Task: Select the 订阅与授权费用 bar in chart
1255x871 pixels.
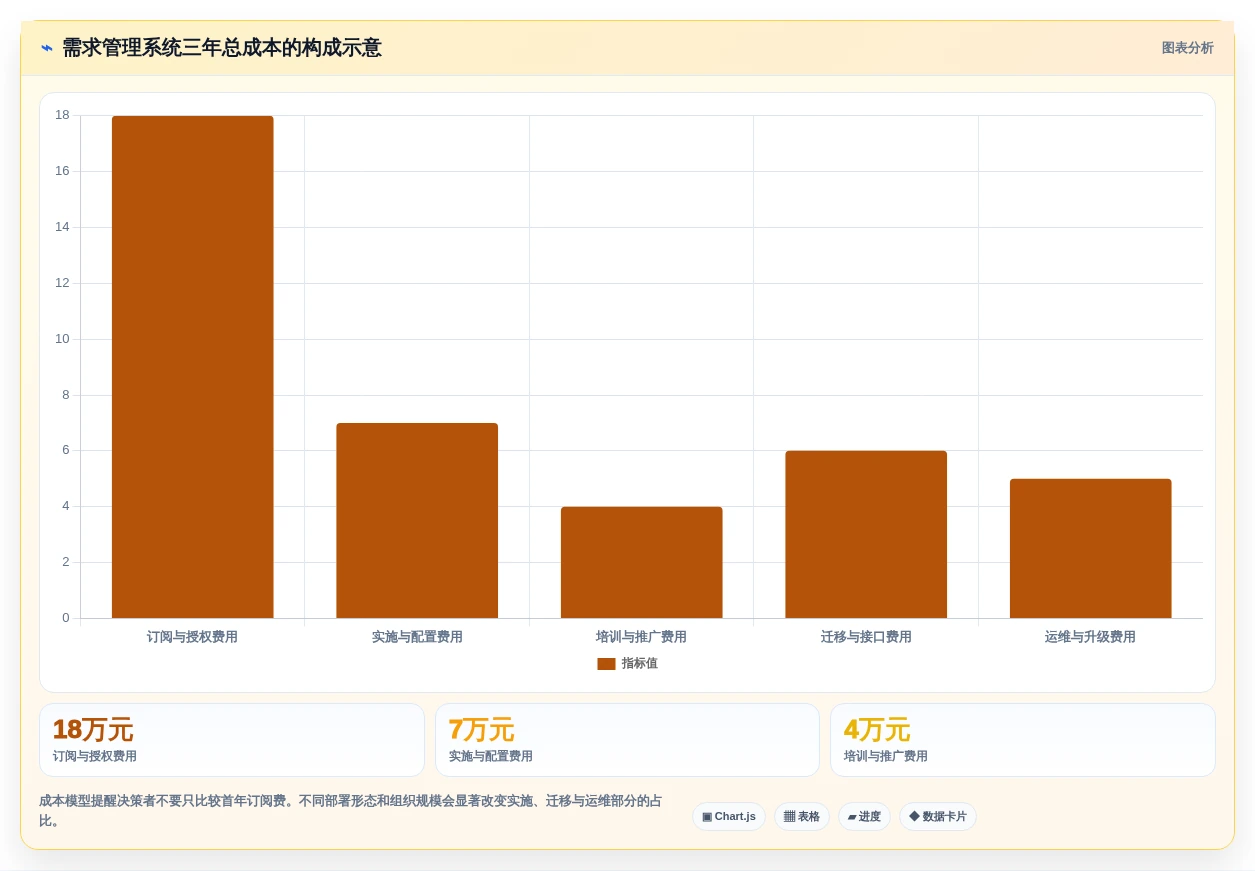Action: 192,367
